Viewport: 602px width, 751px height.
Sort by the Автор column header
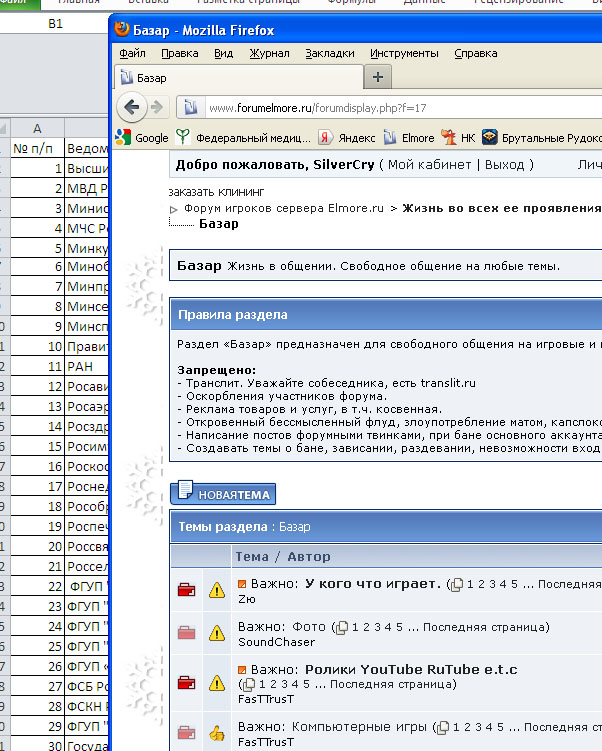[x=309, y=557]
